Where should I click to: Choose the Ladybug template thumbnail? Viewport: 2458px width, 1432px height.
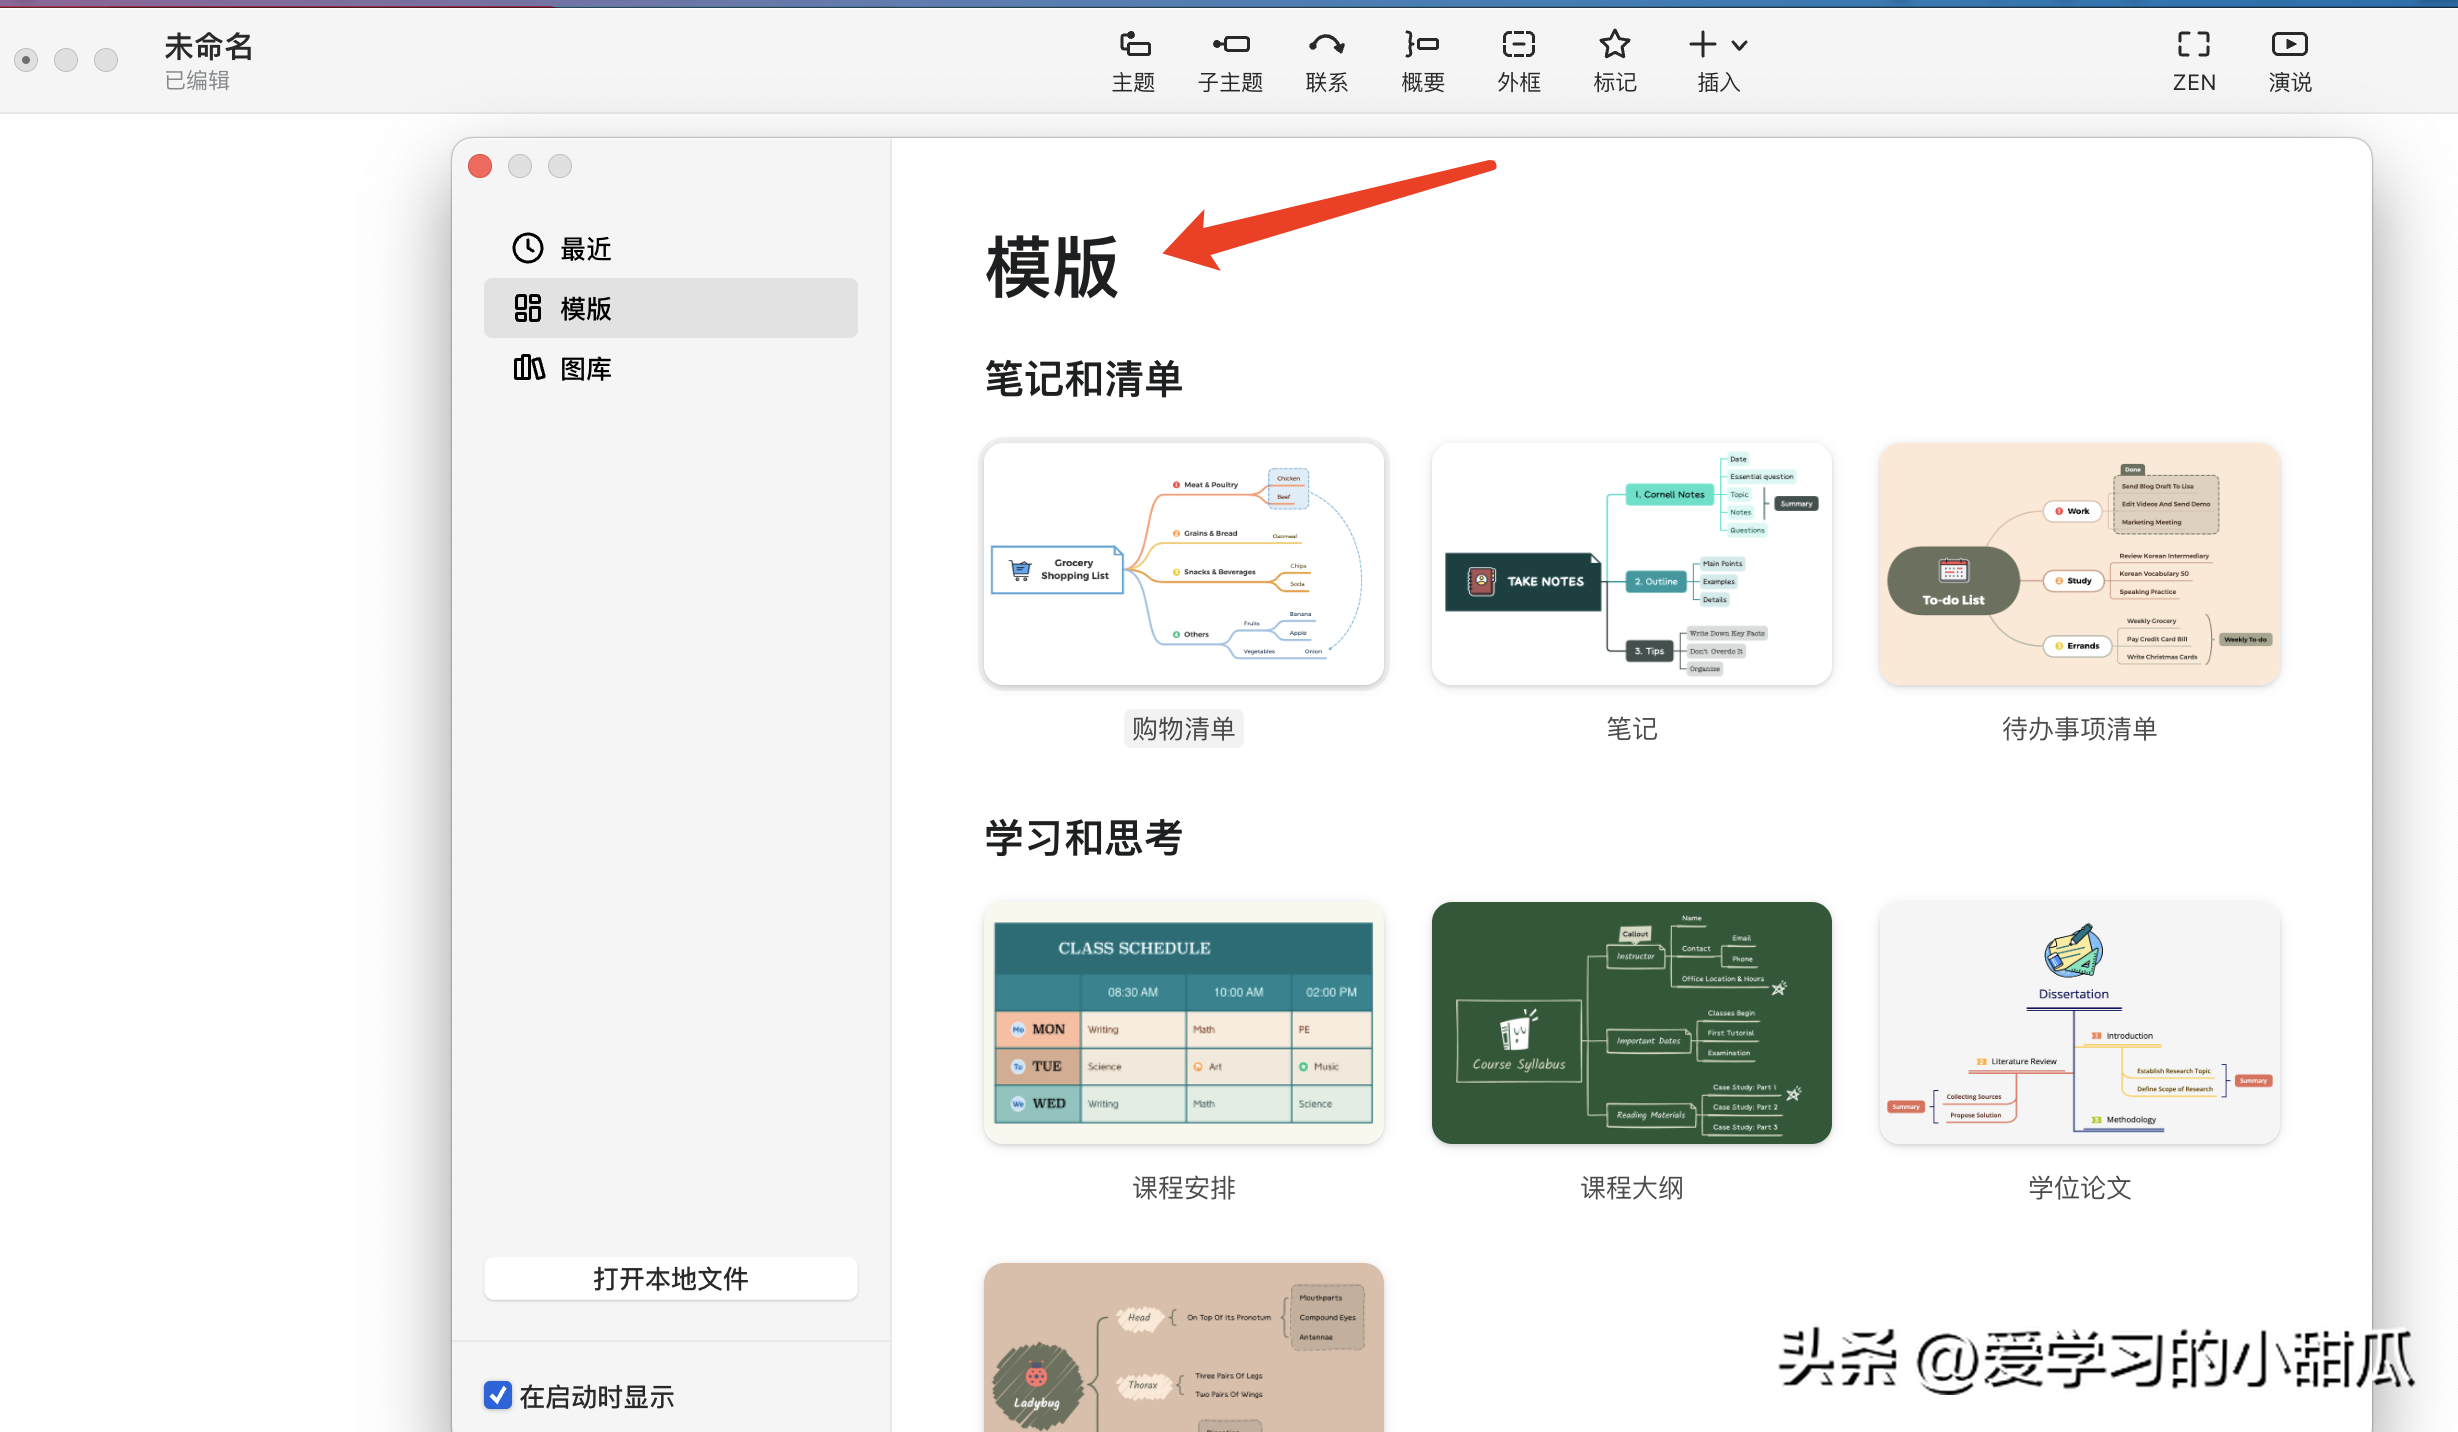[x=1184, y=1347]
